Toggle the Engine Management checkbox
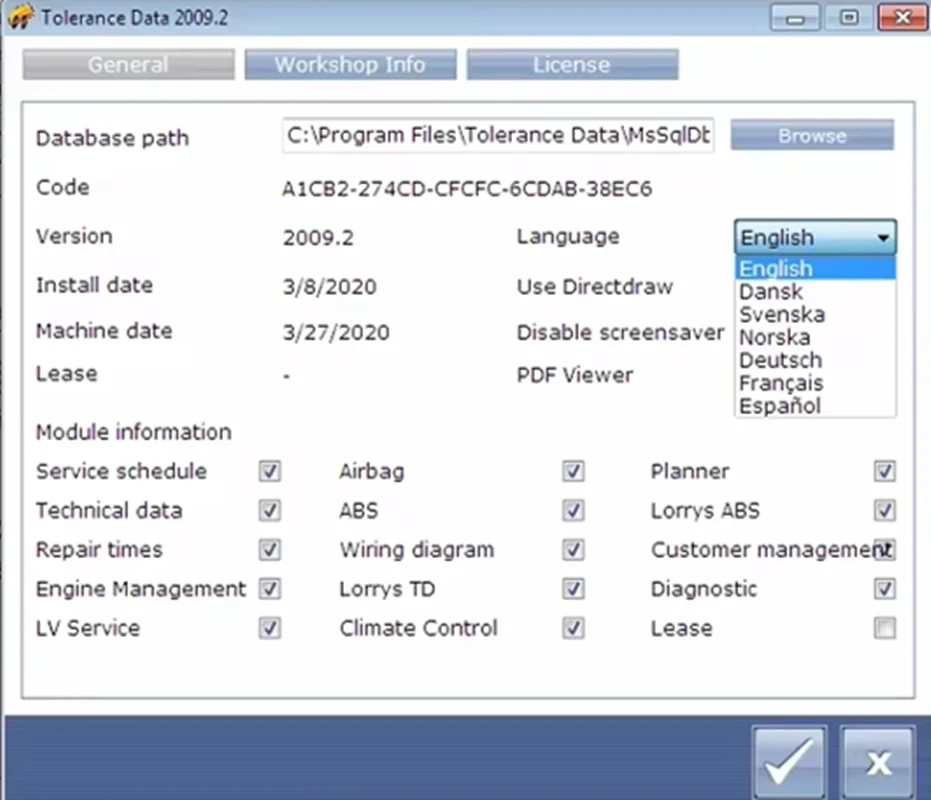Viewport: 931px width, 800px height. point(270,589)
